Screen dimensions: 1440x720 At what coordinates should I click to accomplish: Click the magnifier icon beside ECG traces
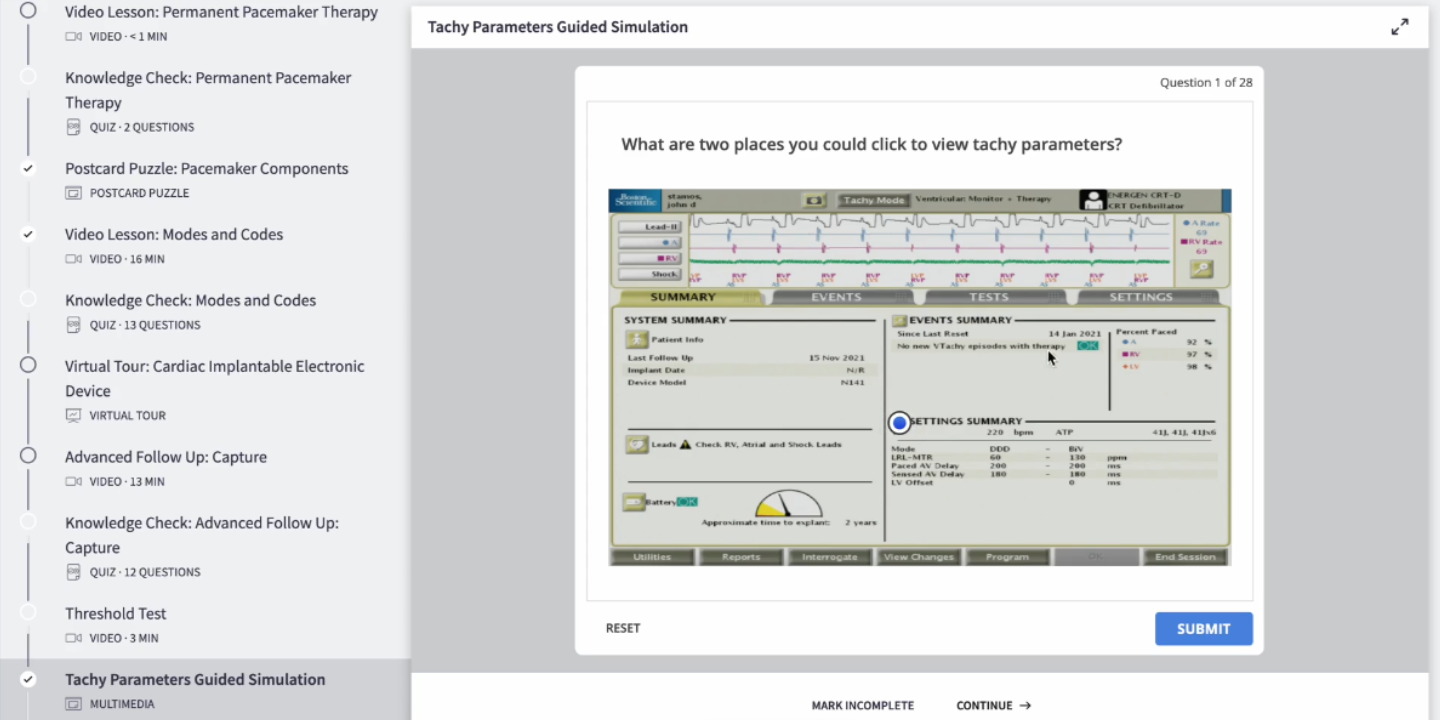(x=1201, y=268)
